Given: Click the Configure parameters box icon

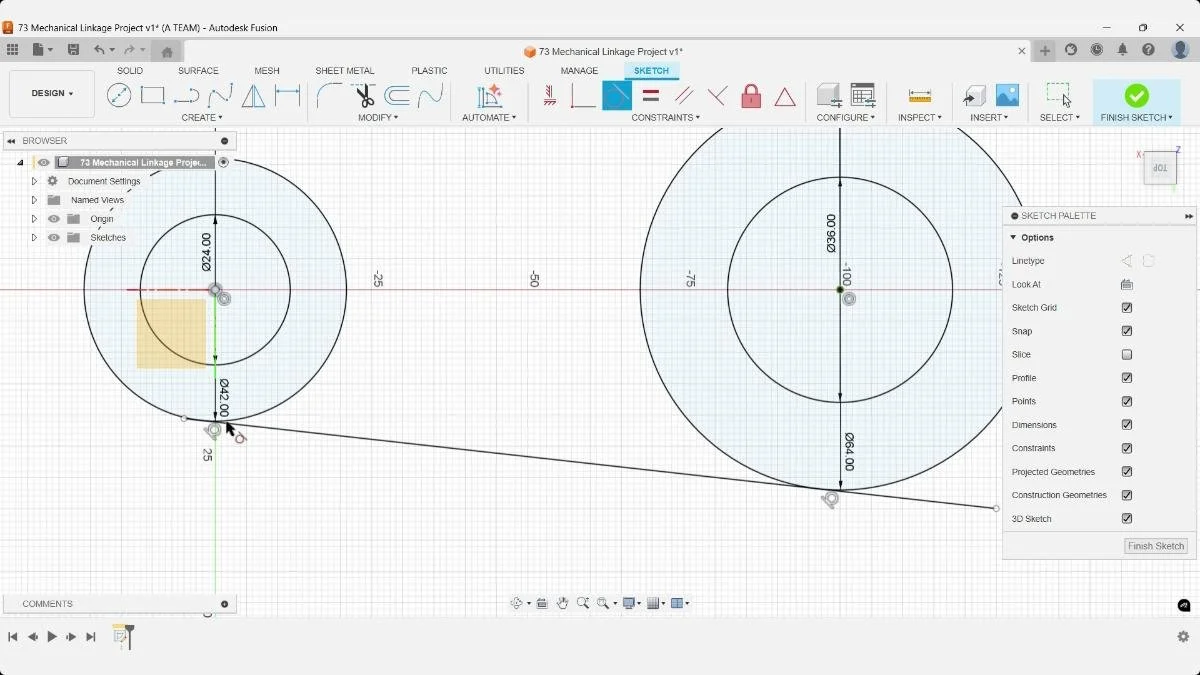Looking at the screenshot, I should (x=828, y=96).
